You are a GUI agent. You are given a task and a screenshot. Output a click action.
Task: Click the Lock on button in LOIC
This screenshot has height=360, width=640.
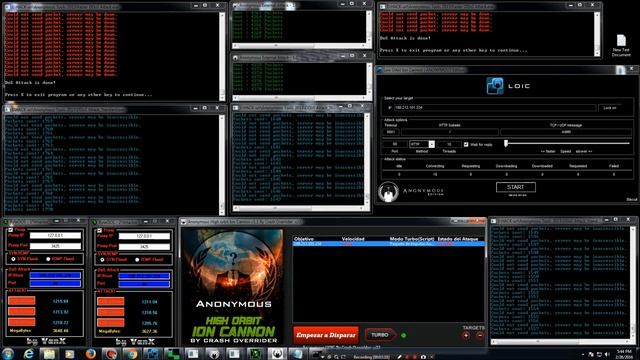[x=610, y=108]
